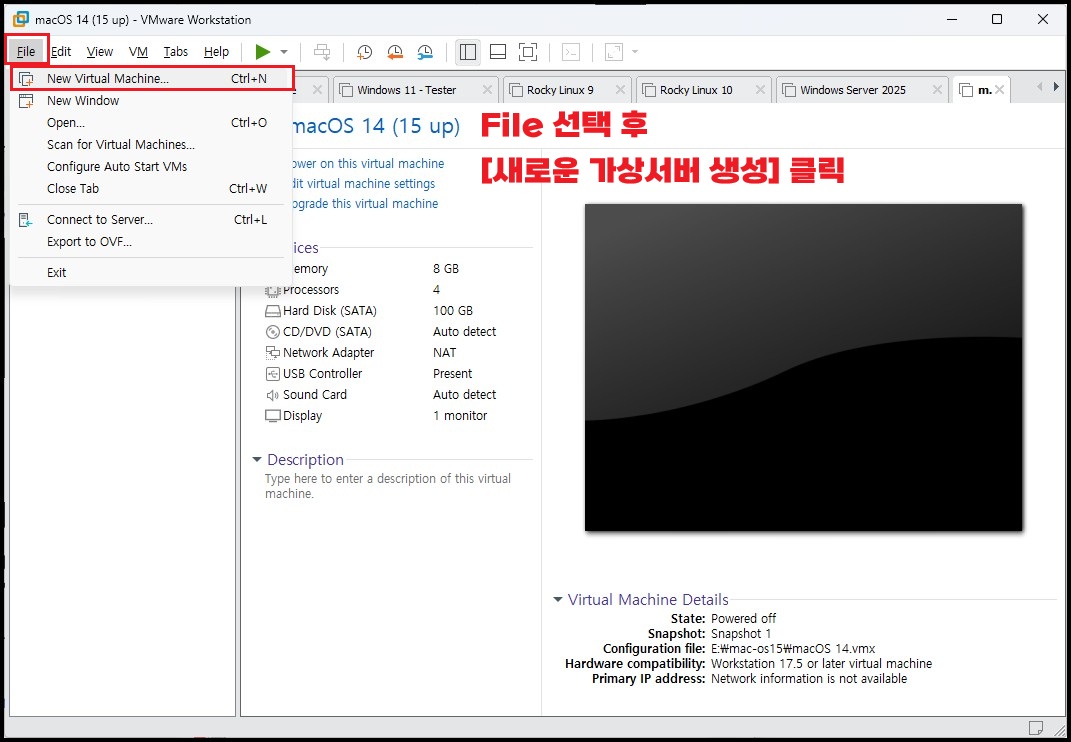
Task: Revert to snapshot using the orange arrow clock icon
Action: click(x=395, y=52)
